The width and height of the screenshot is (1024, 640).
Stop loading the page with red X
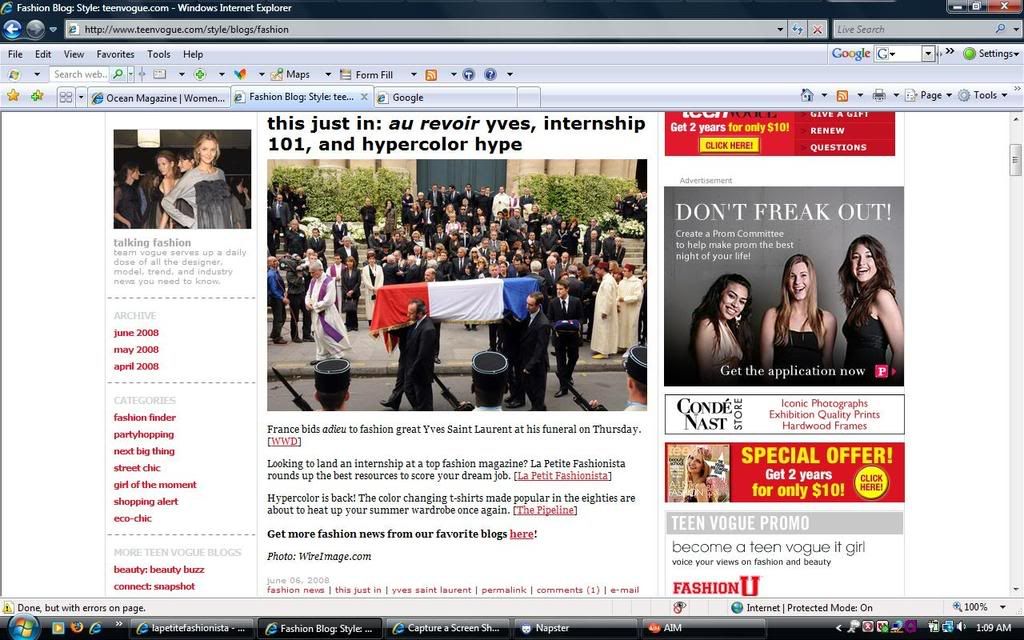(x=817, y=29)
